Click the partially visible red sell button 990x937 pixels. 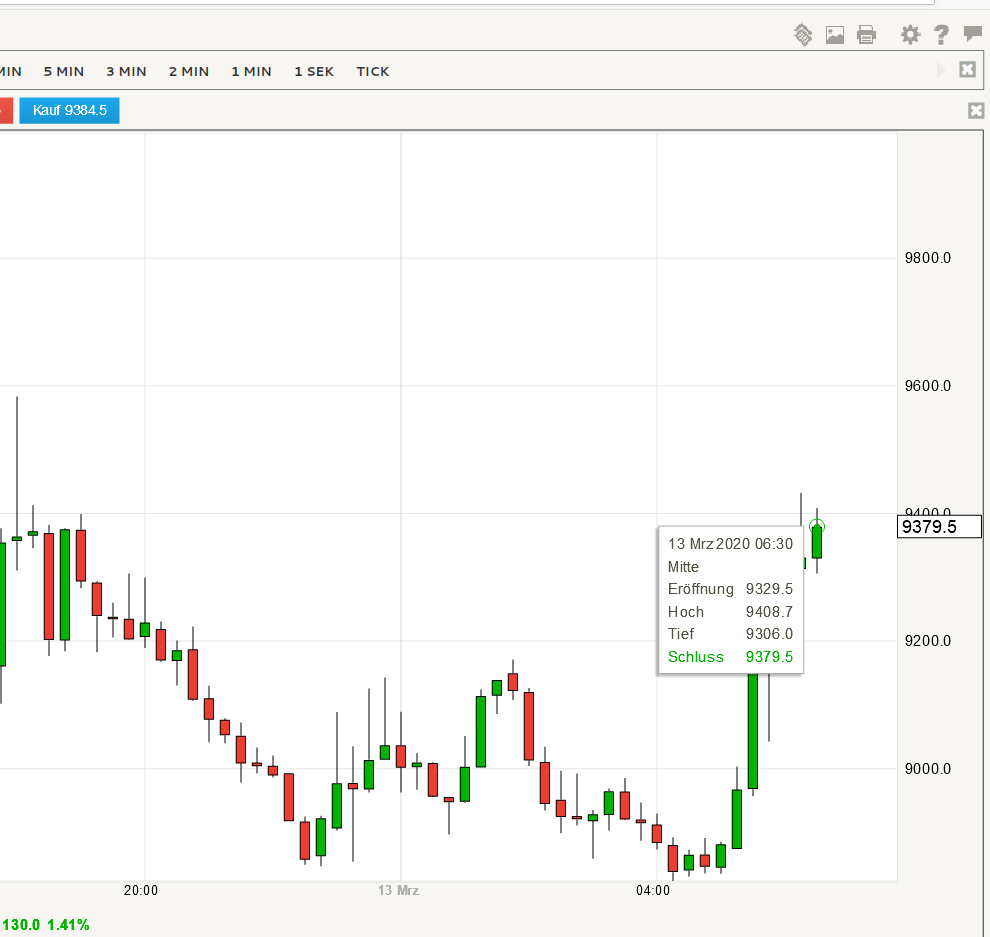(6, 110)
